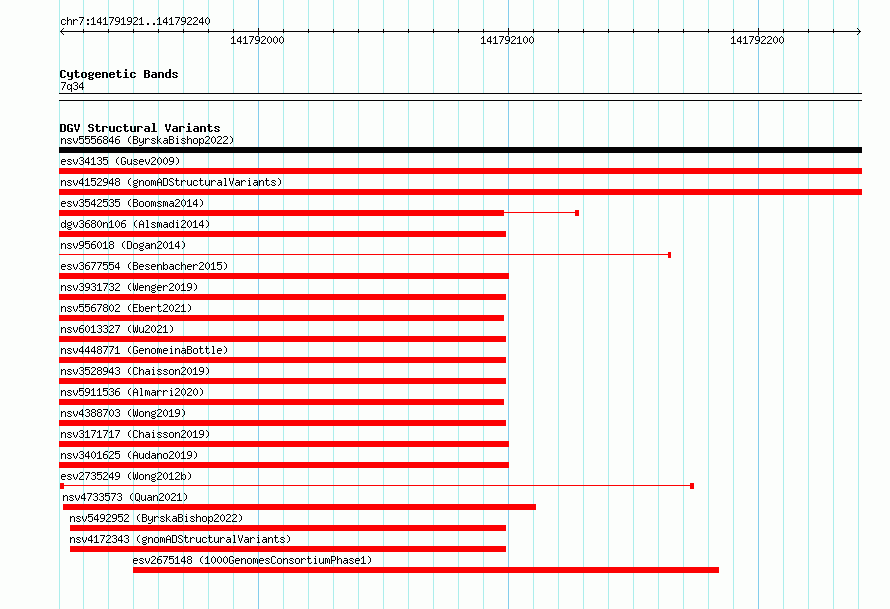The image size is (890, 609).
Task: Click the dgv3680n106 (Alsmadi2014) label
Action: 135,224
